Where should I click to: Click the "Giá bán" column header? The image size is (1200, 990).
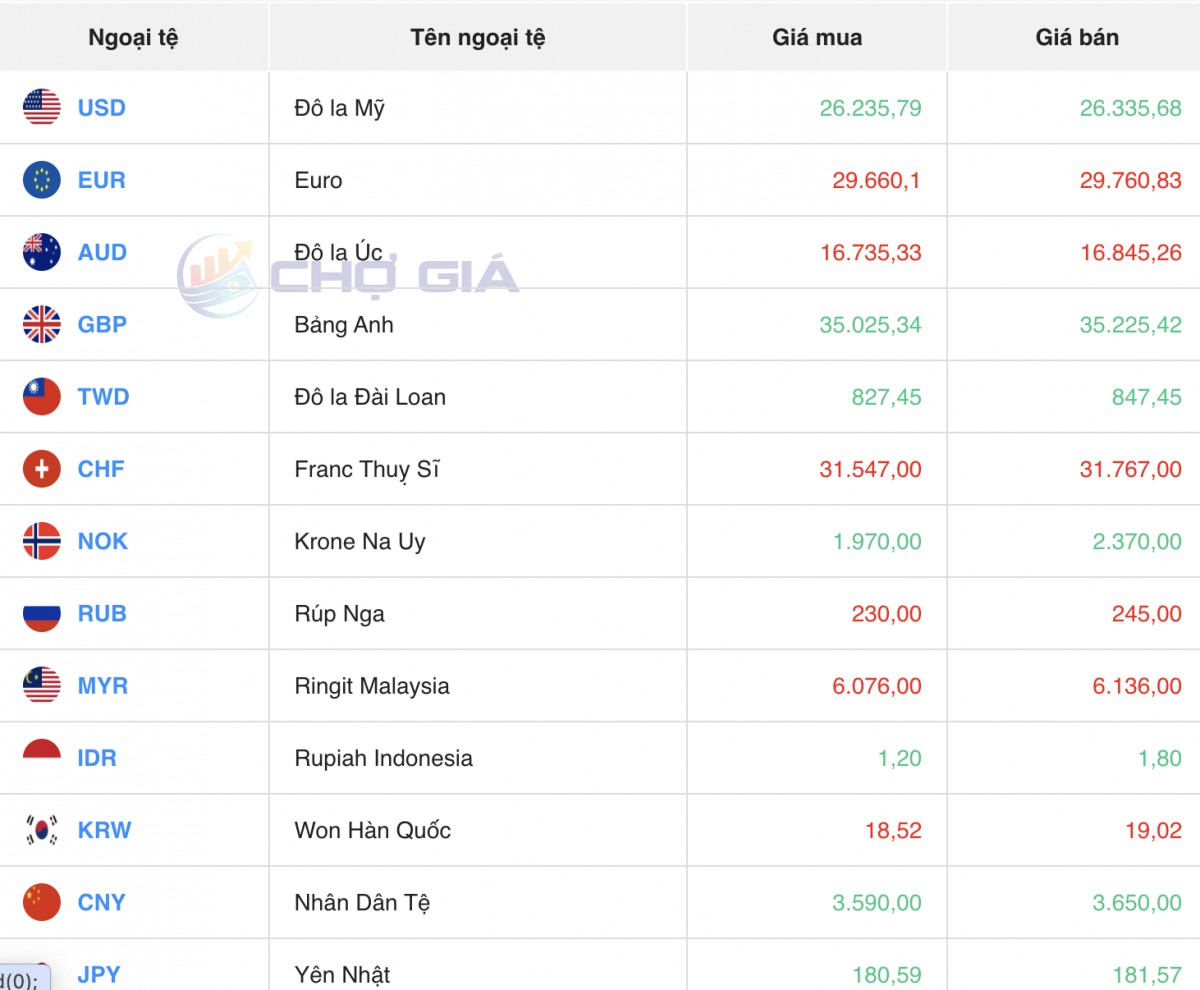click(x=1077, y=38)
